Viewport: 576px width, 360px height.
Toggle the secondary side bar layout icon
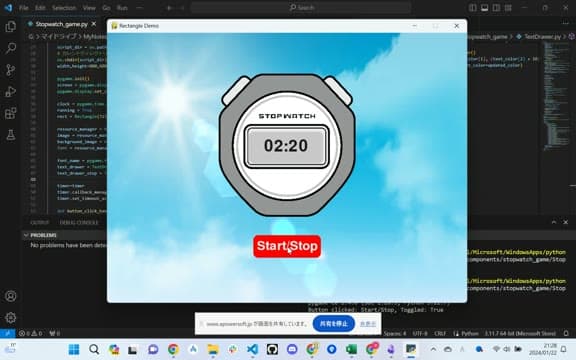coord(496,8)
